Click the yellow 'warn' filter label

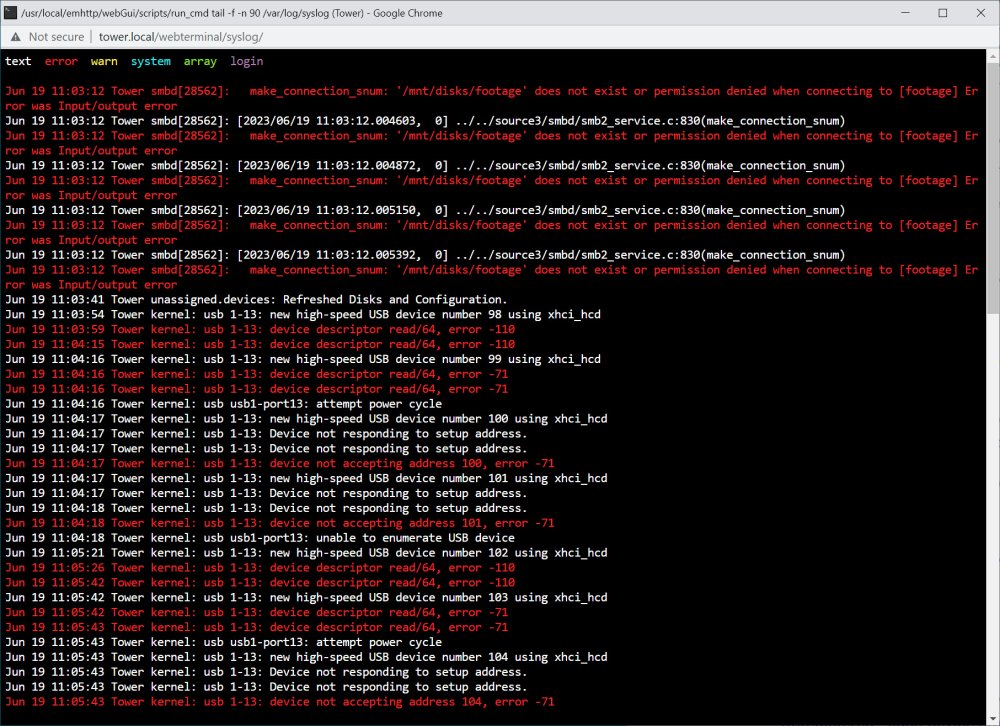tap(104, 61)
